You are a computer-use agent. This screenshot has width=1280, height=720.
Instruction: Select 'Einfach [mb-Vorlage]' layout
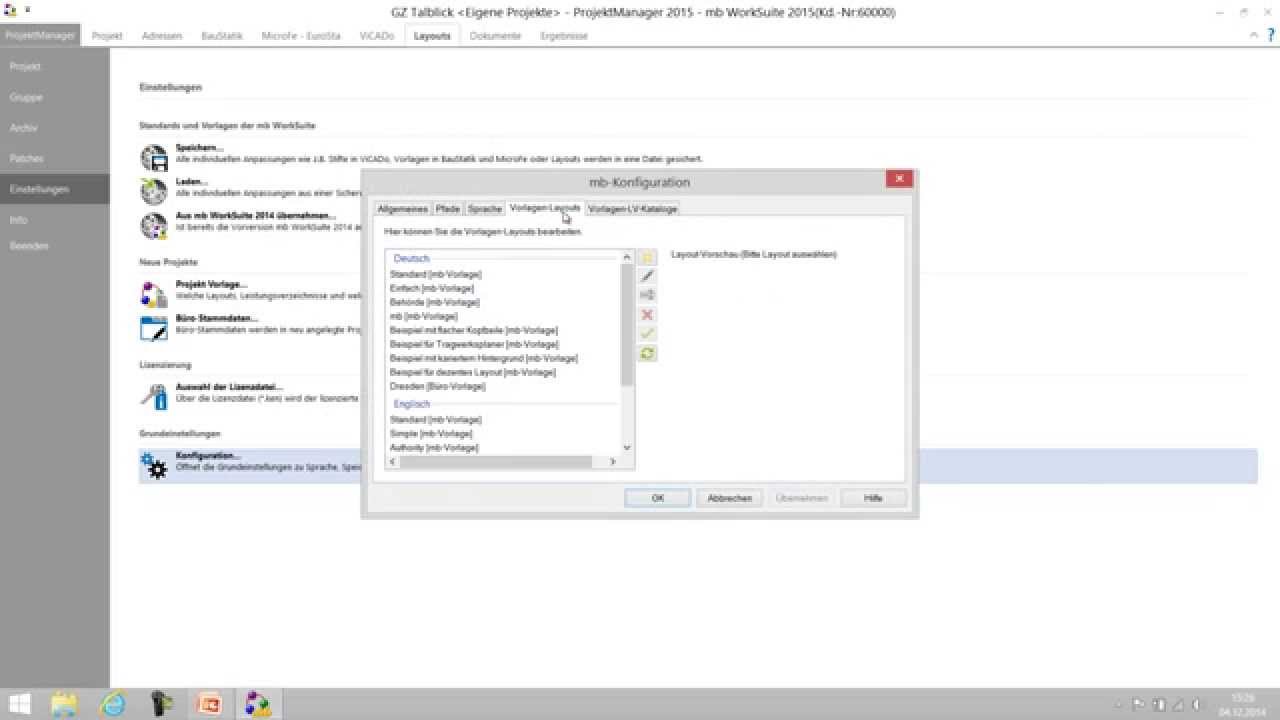[432, 288]
